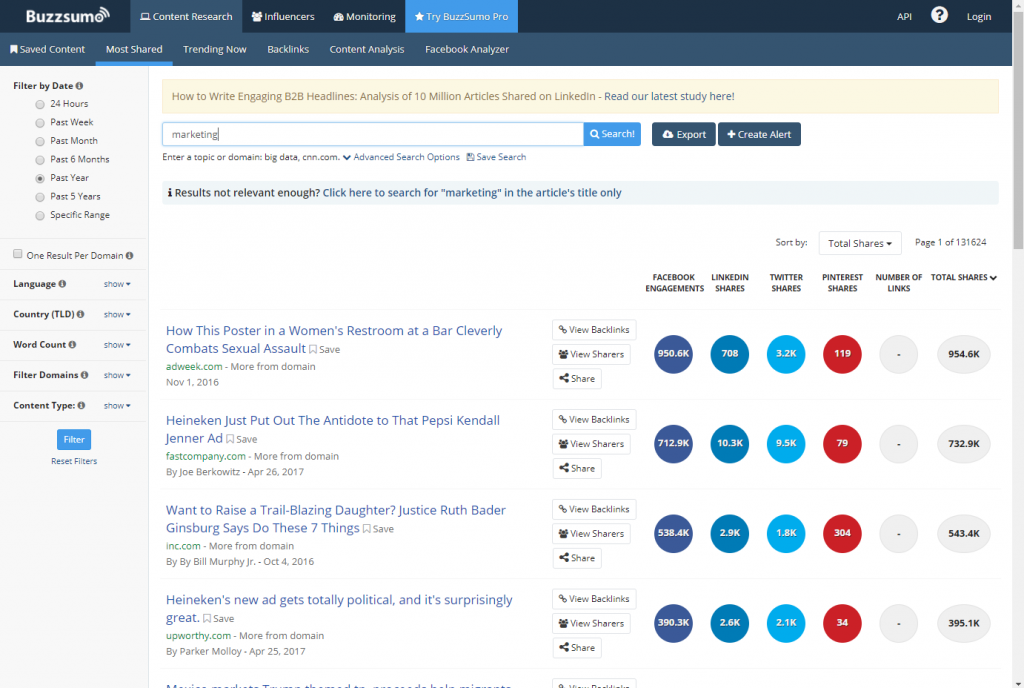Click Twitter shares bubble 3.2K

point(786,354)
